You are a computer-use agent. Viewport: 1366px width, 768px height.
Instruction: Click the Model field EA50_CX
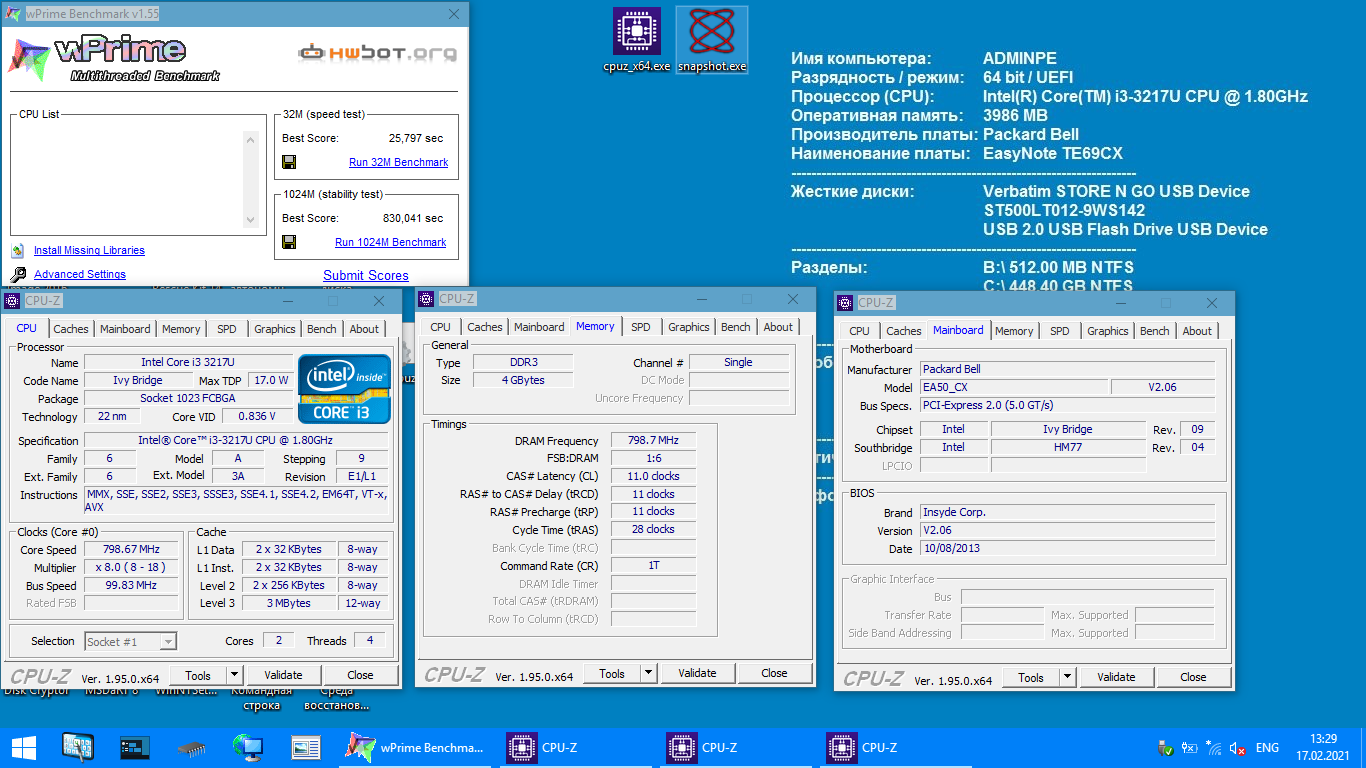click(x=1013, y=387)
